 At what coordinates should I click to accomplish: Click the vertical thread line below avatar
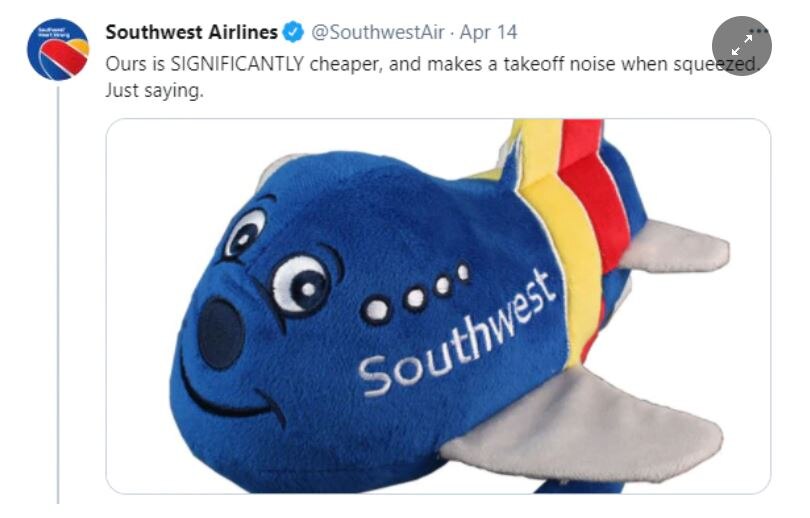click(58, 294)
